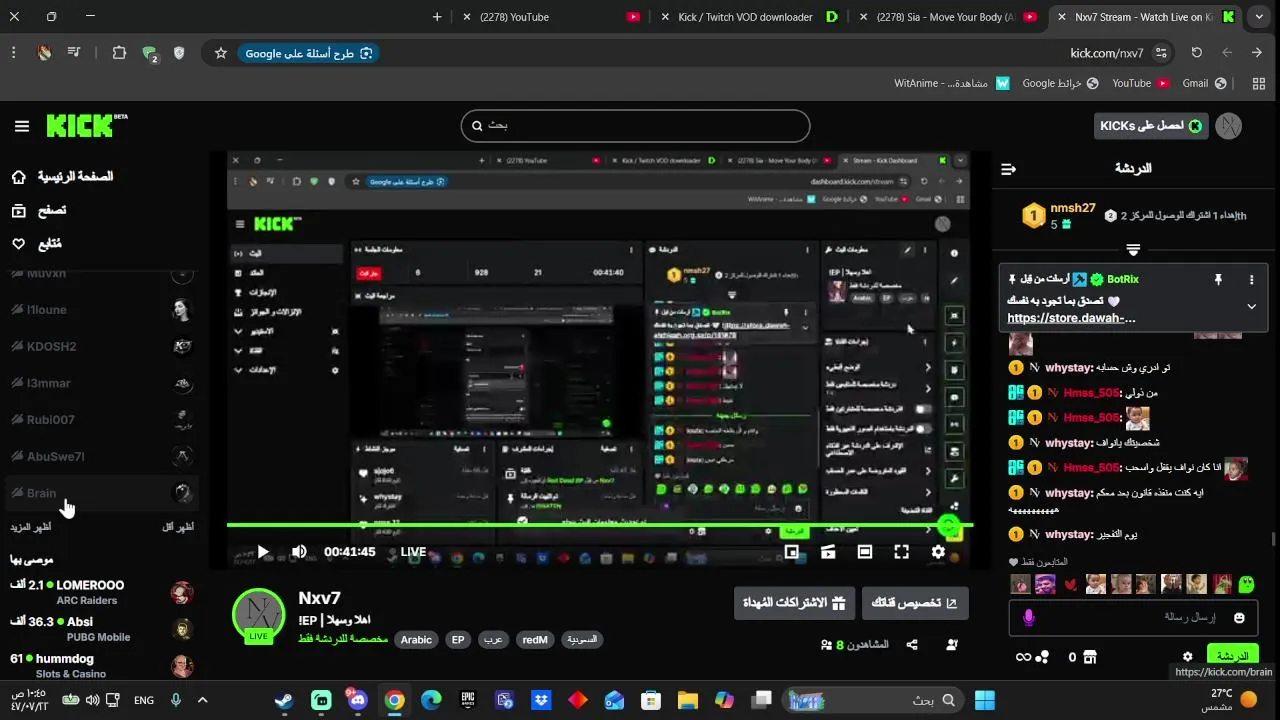Image resolution: width=1280 pixels, height=720 pixels.
Task: Open recommended channel Absi
Action: click(100, 629)
